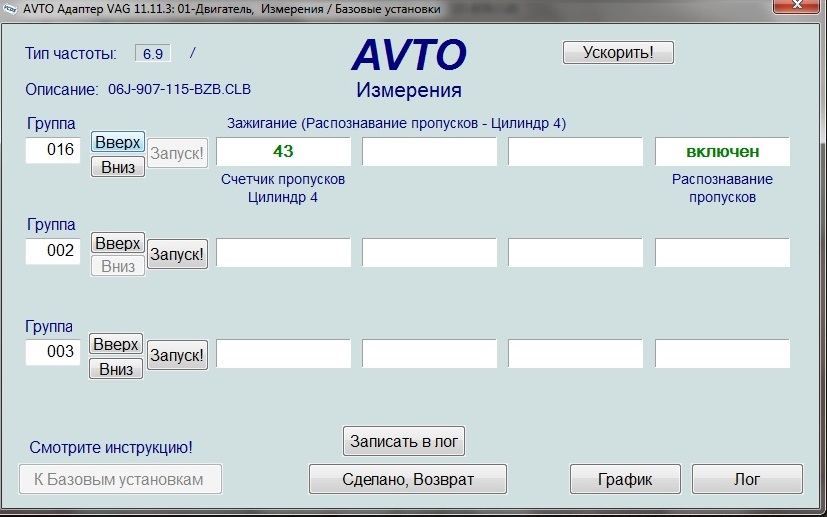Select the group 002 number field

(x=53, y=251)
